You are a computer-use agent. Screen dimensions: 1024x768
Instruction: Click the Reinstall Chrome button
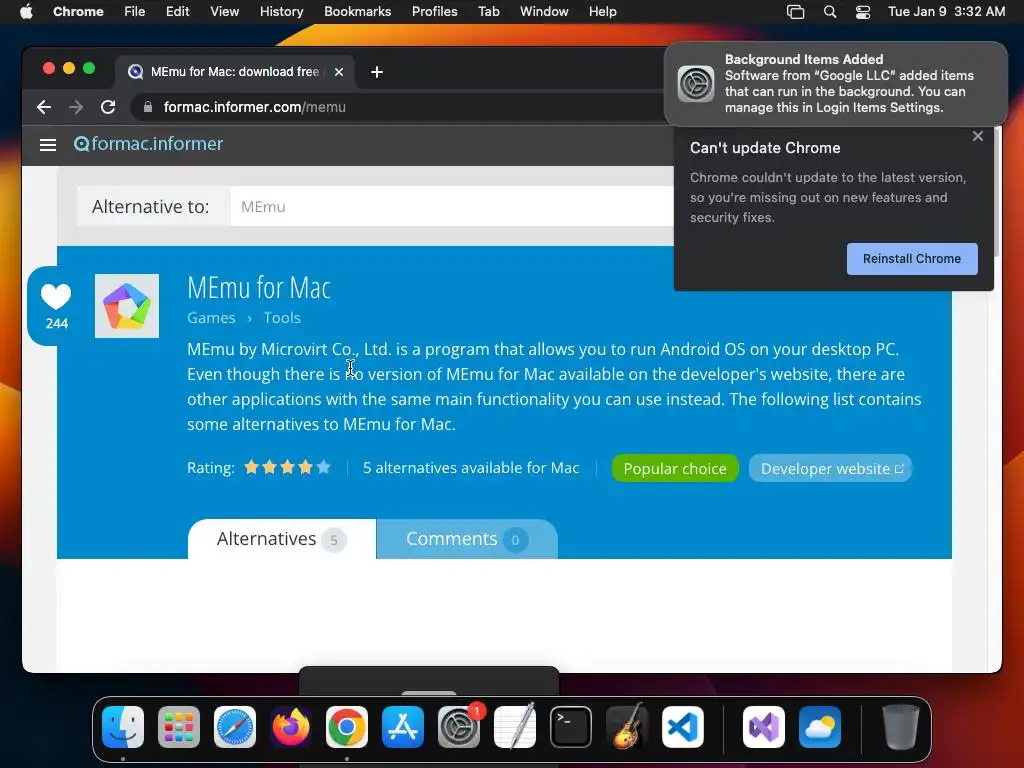point(912,259)
